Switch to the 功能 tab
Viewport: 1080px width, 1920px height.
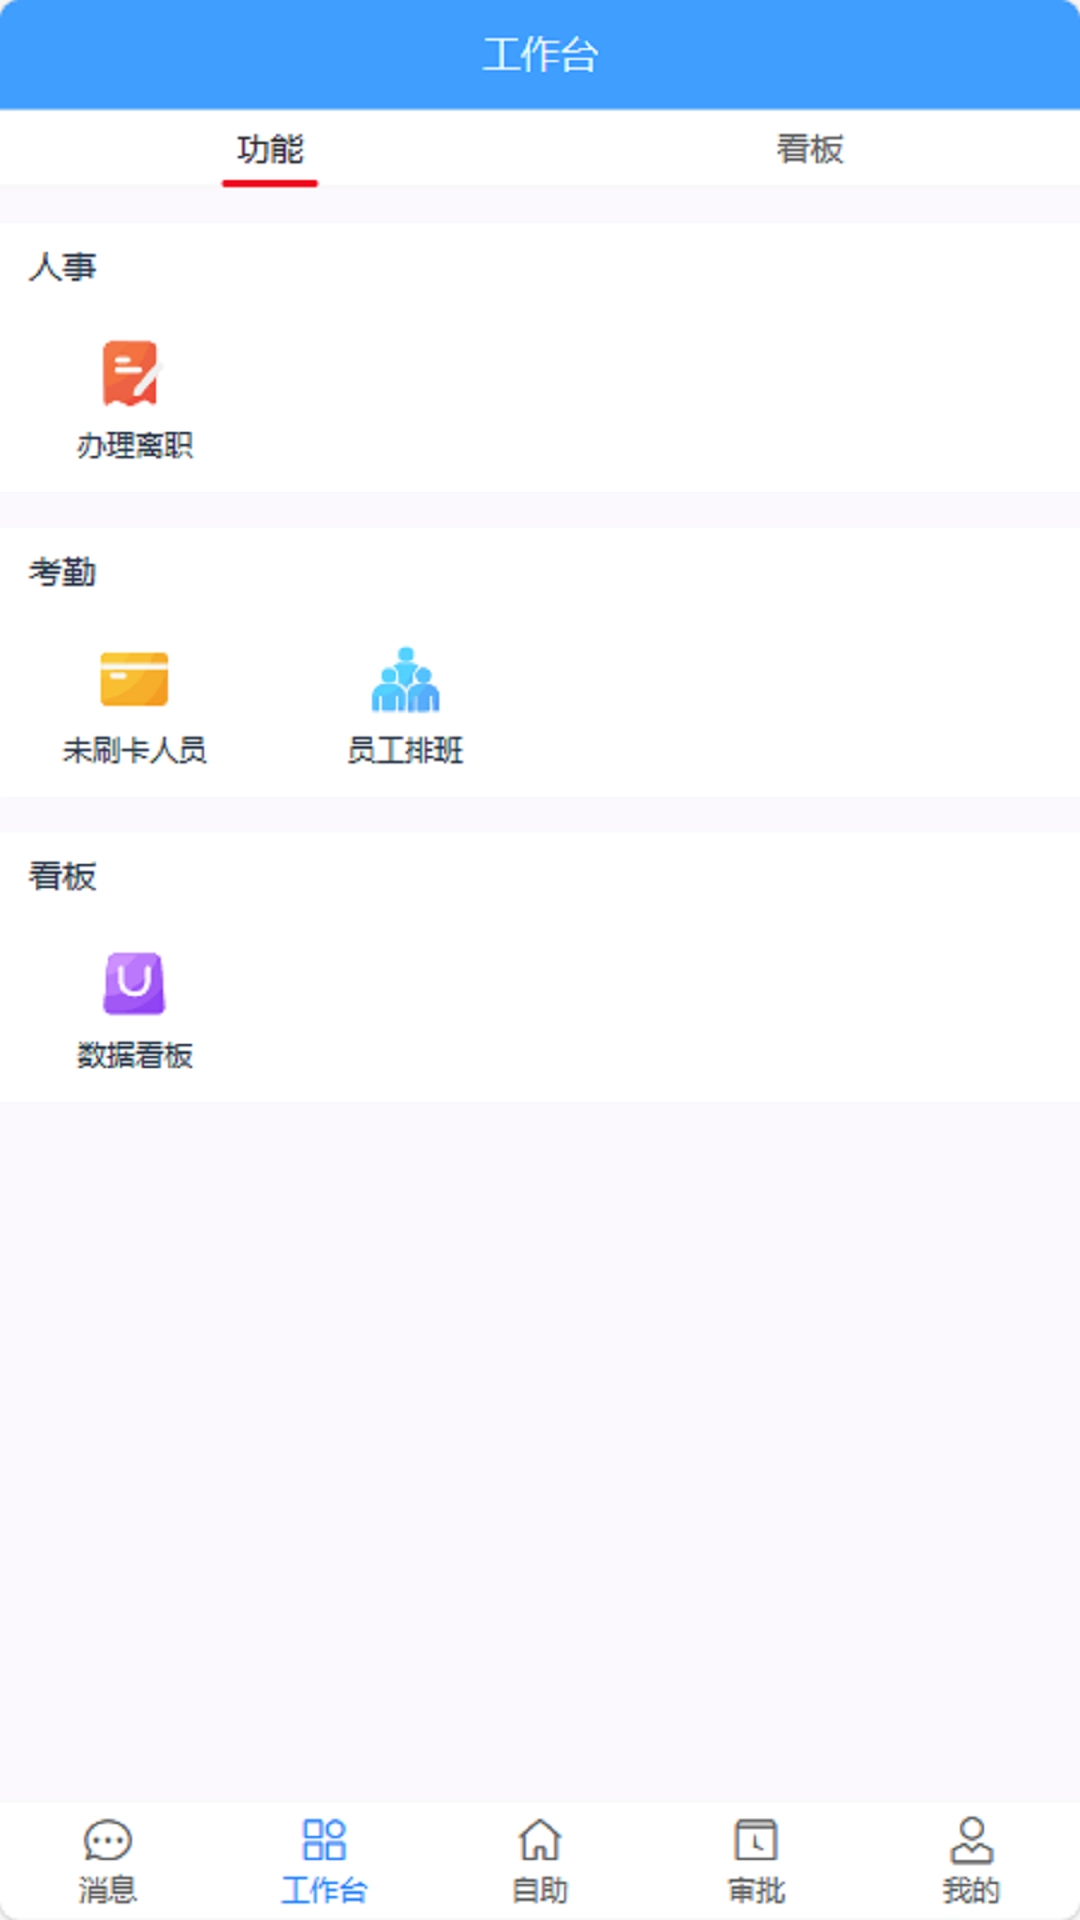[270, 150]
